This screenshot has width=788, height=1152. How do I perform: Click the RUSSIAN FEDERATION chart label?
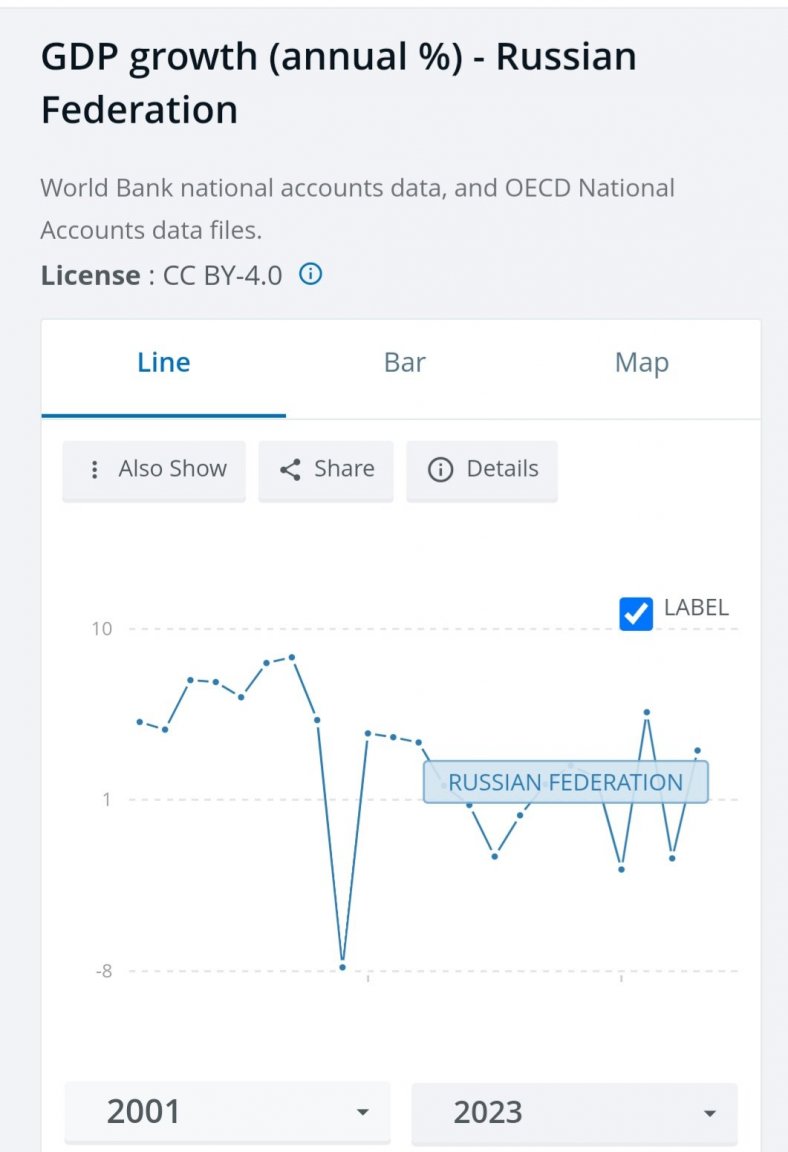565,782
